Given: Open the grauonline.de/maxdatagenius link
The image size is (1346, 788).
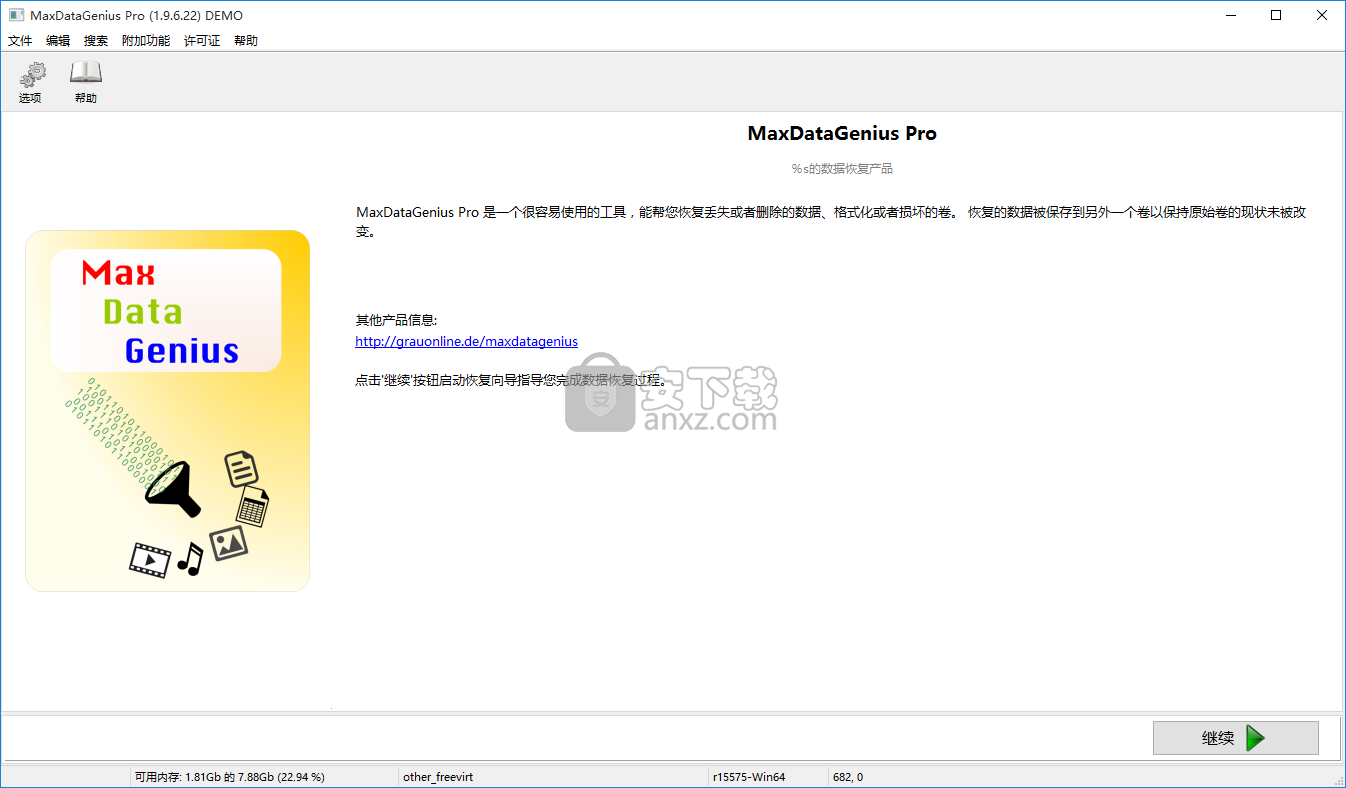Looking at the screenshot, I should (x=466, y=341).
